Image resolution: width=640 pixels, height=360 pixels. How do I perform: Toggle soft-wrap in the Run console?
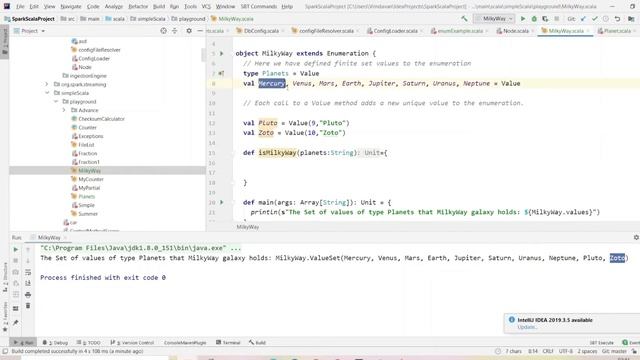click(28, 272)
